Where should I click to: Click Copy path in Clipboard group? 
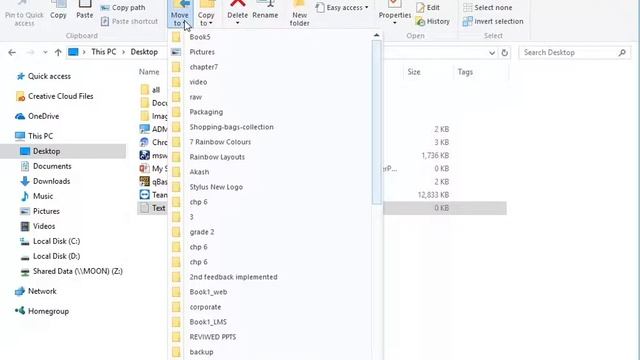[x=123, y=8]
